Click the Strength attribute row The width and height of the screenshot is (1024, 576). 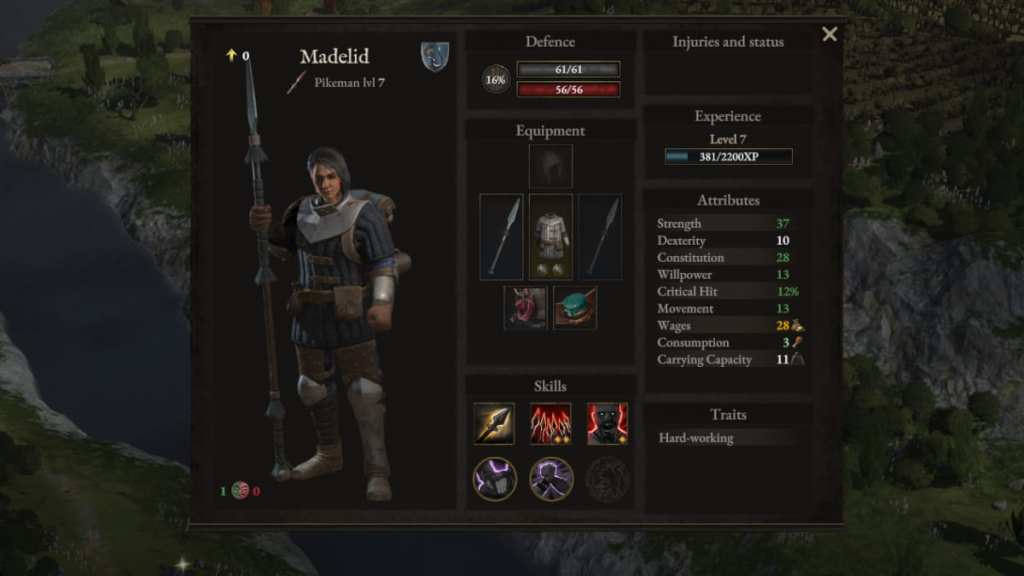(x=728, y=223)
